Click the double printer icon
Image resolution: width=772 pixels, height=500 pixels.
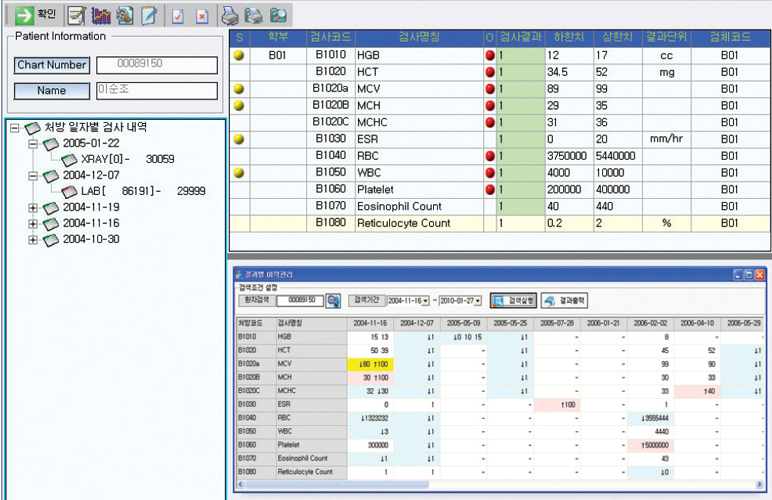pyautogui.click(x=254, y=15)
